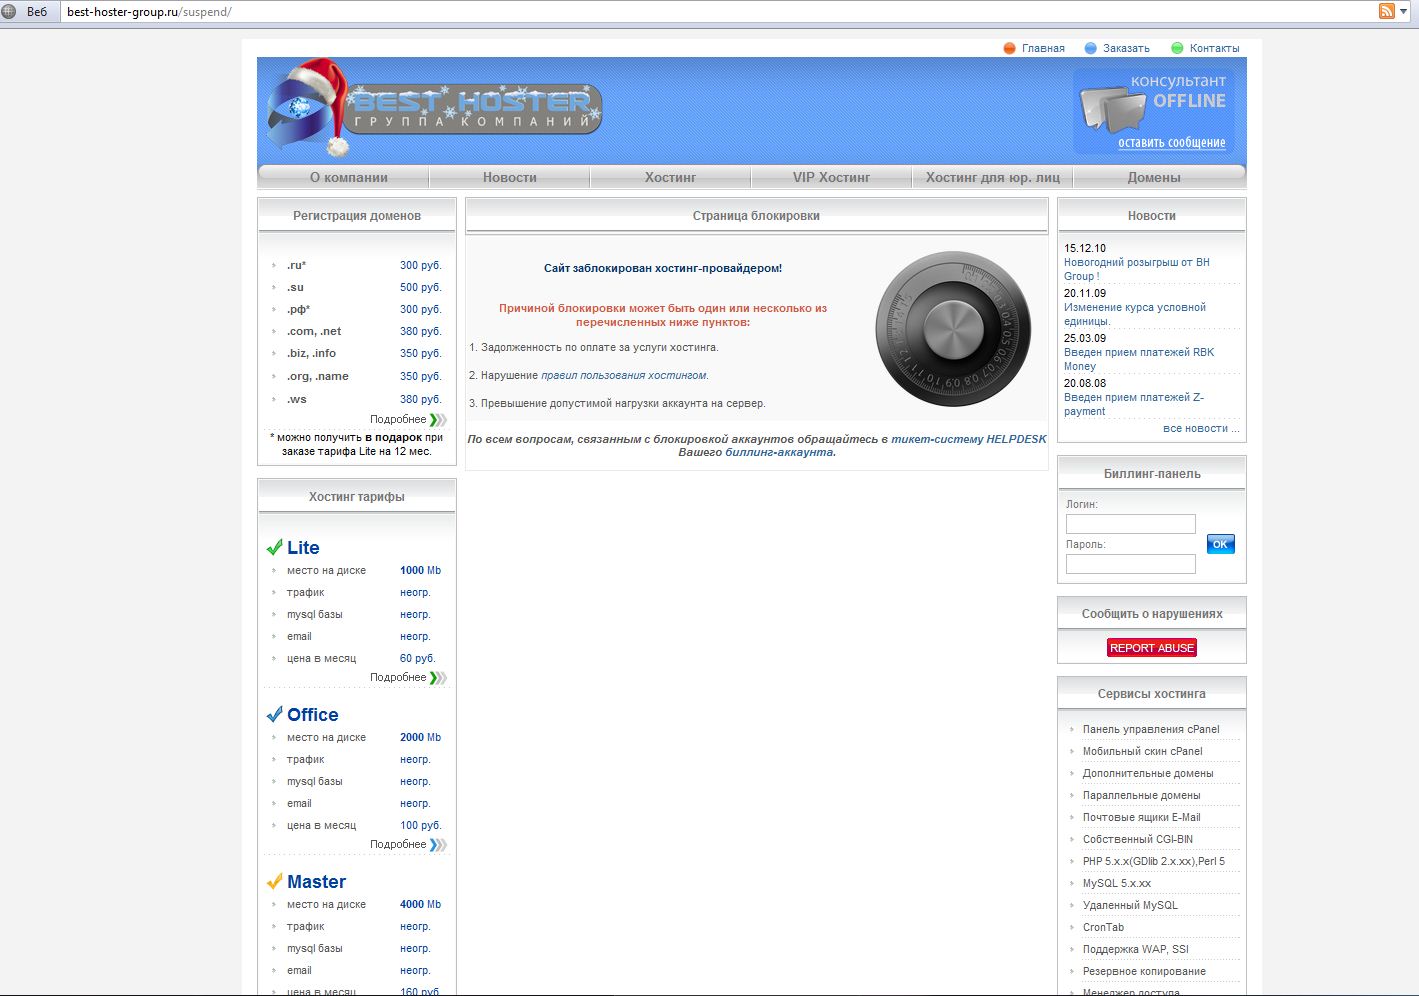
Task: Focus the Пароль input field
Action: pyautogui.click(x=1131, y=564)
